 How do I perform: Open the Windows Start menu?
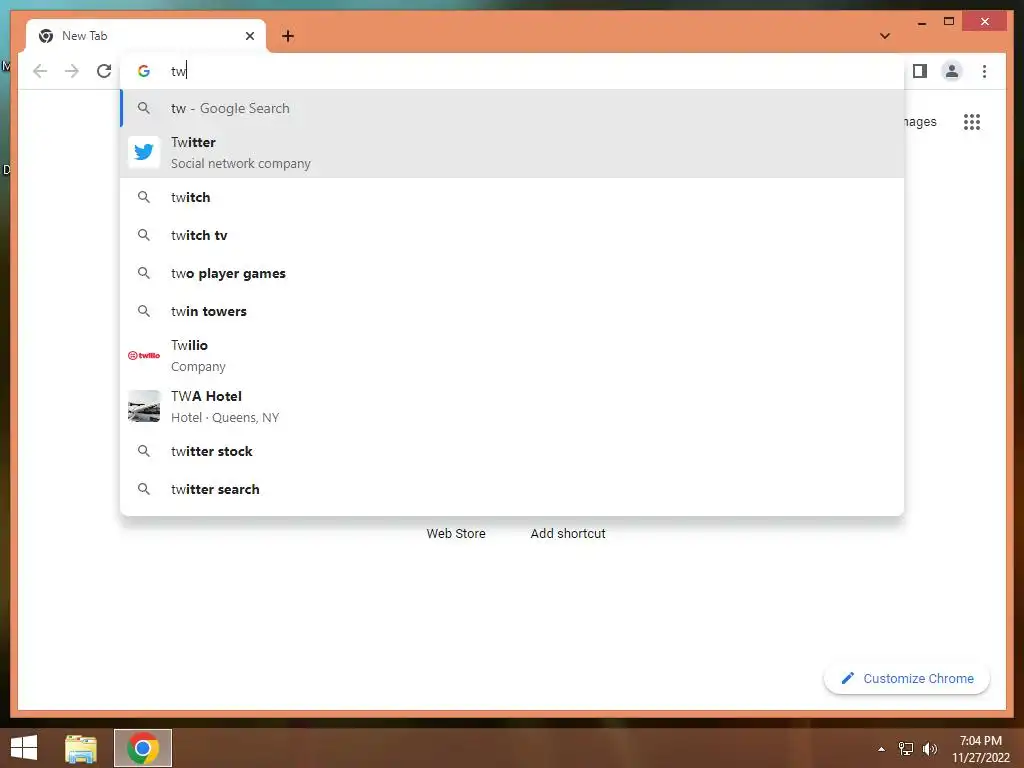pos(24,748)
